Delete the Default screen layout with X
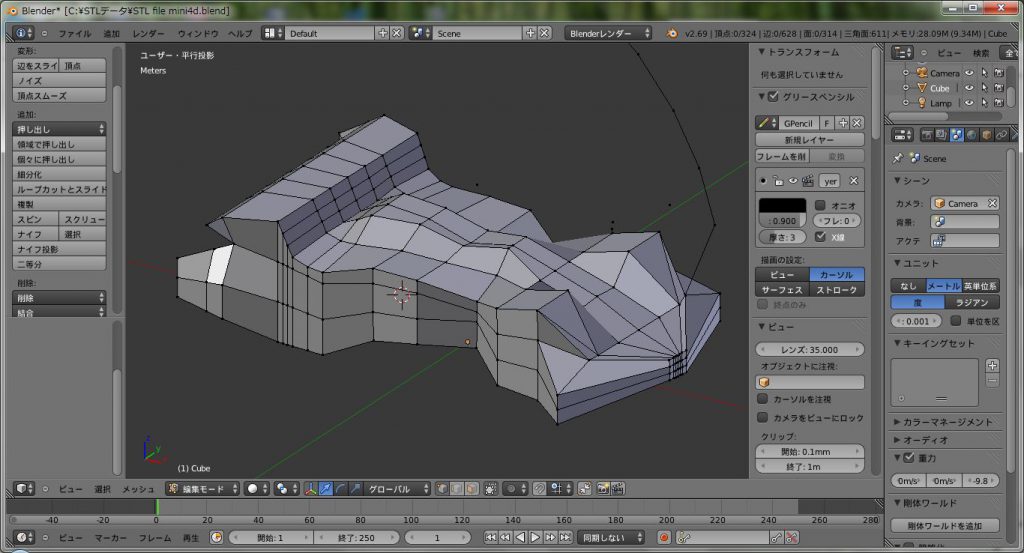This screenshot has width=1024, height=553. (x=396, y=33)
